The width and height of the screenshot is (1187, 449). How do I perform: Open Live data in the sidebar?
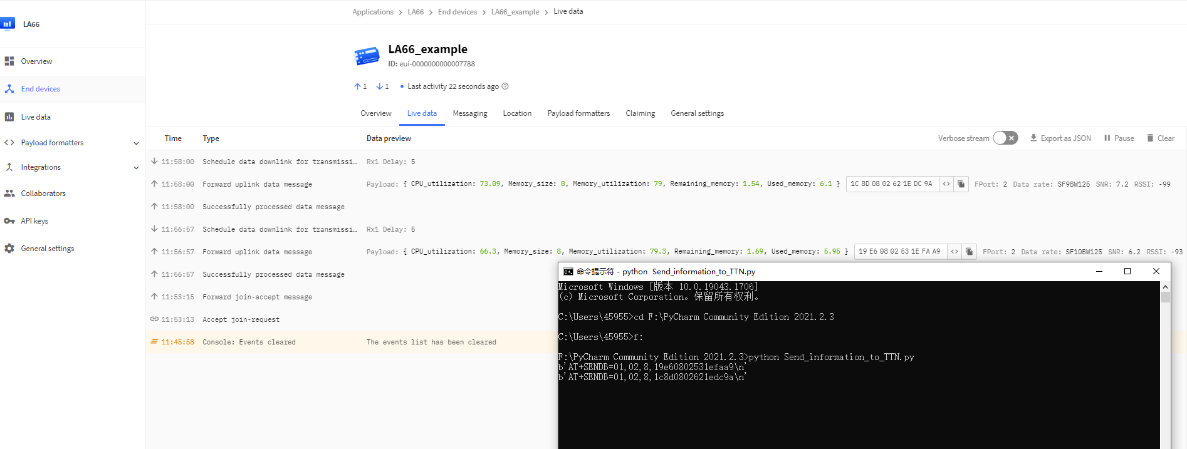tap(36, 117)
